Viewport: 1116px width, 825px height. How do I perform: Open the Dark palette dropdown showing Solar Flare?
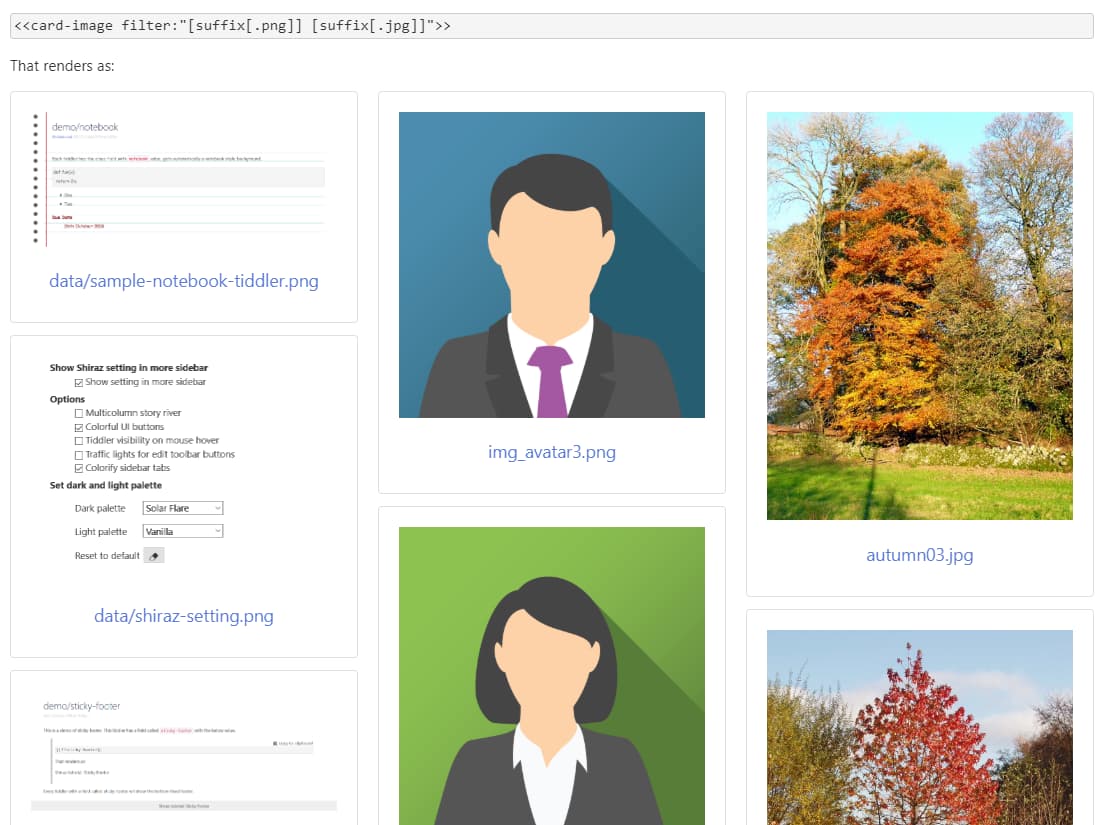[x=183, y=508]
